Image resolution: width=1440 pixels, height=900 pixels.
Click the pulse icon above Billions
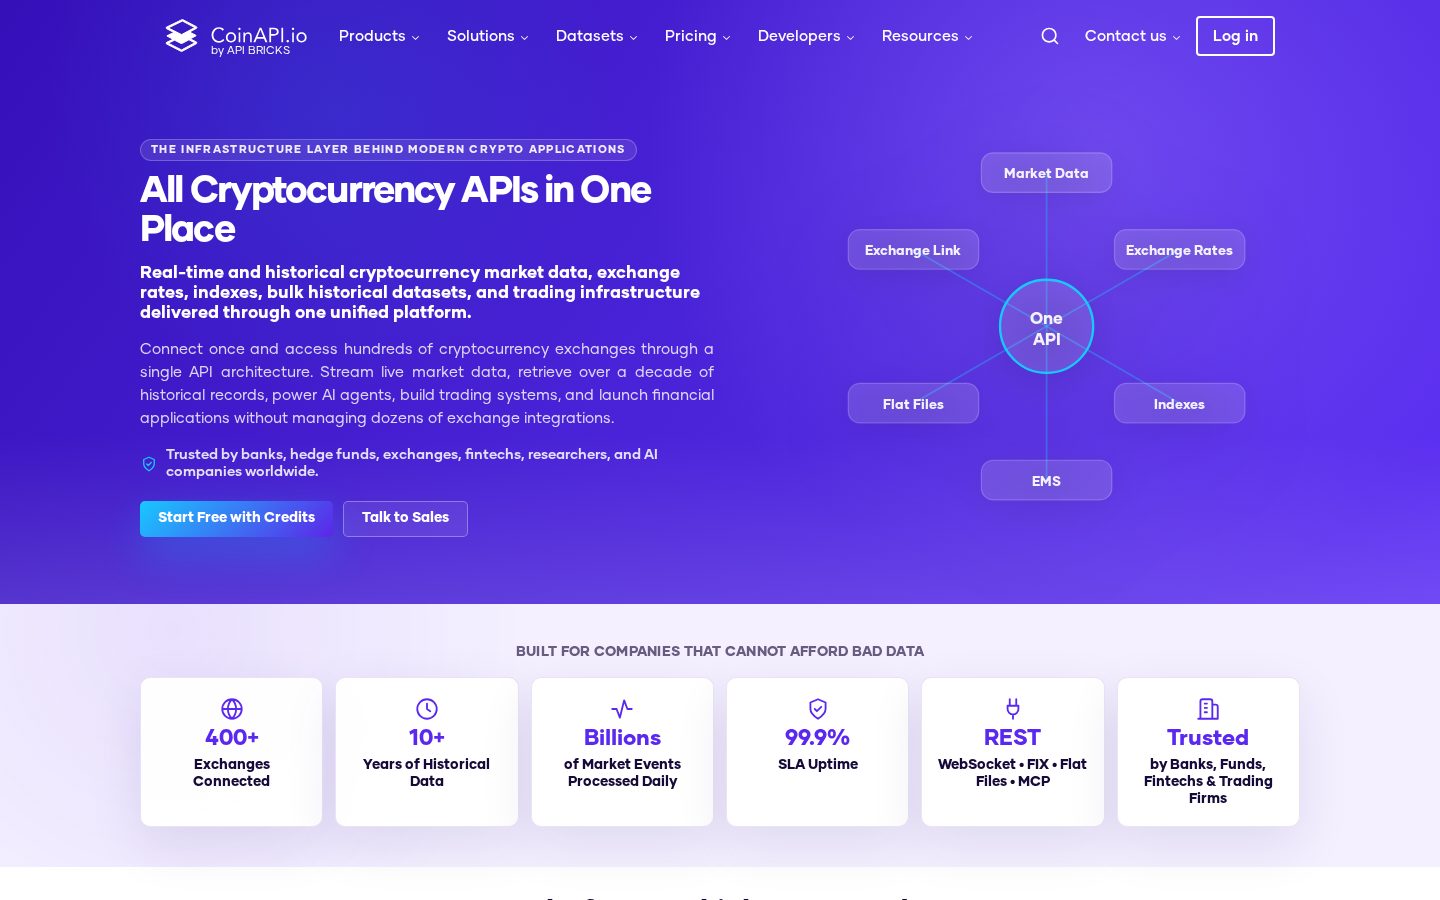point(622,709)
